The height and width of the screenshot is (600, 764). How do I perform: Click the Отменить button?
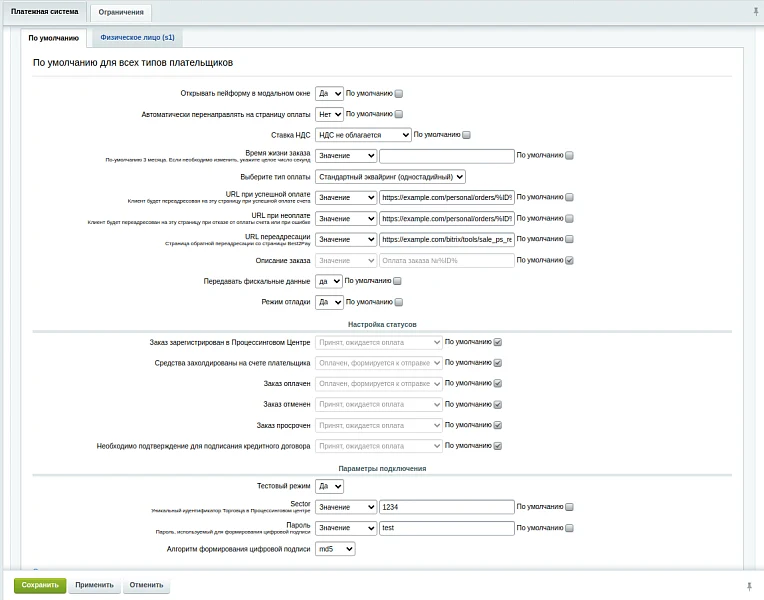pyautogui.click(x=146, y=585)
